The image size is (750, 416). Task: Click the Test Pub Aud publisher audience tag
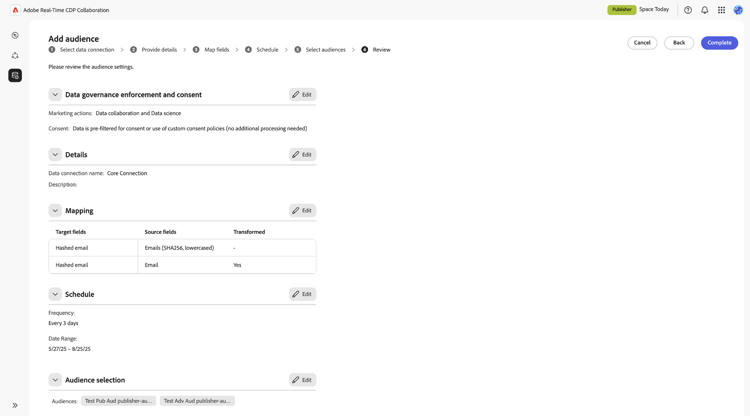click(118, 401)
